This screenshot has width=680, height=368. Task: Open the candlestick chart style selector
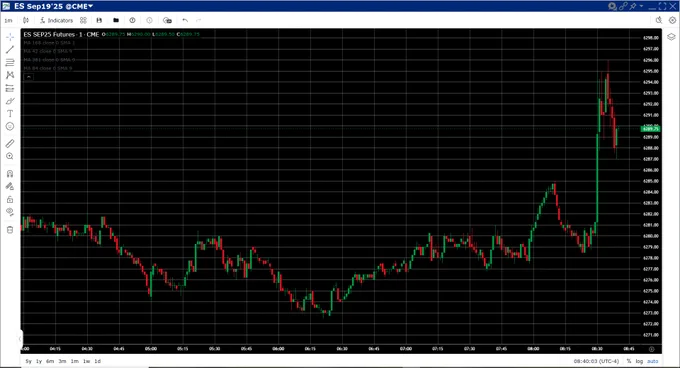(x=26, y=20)
